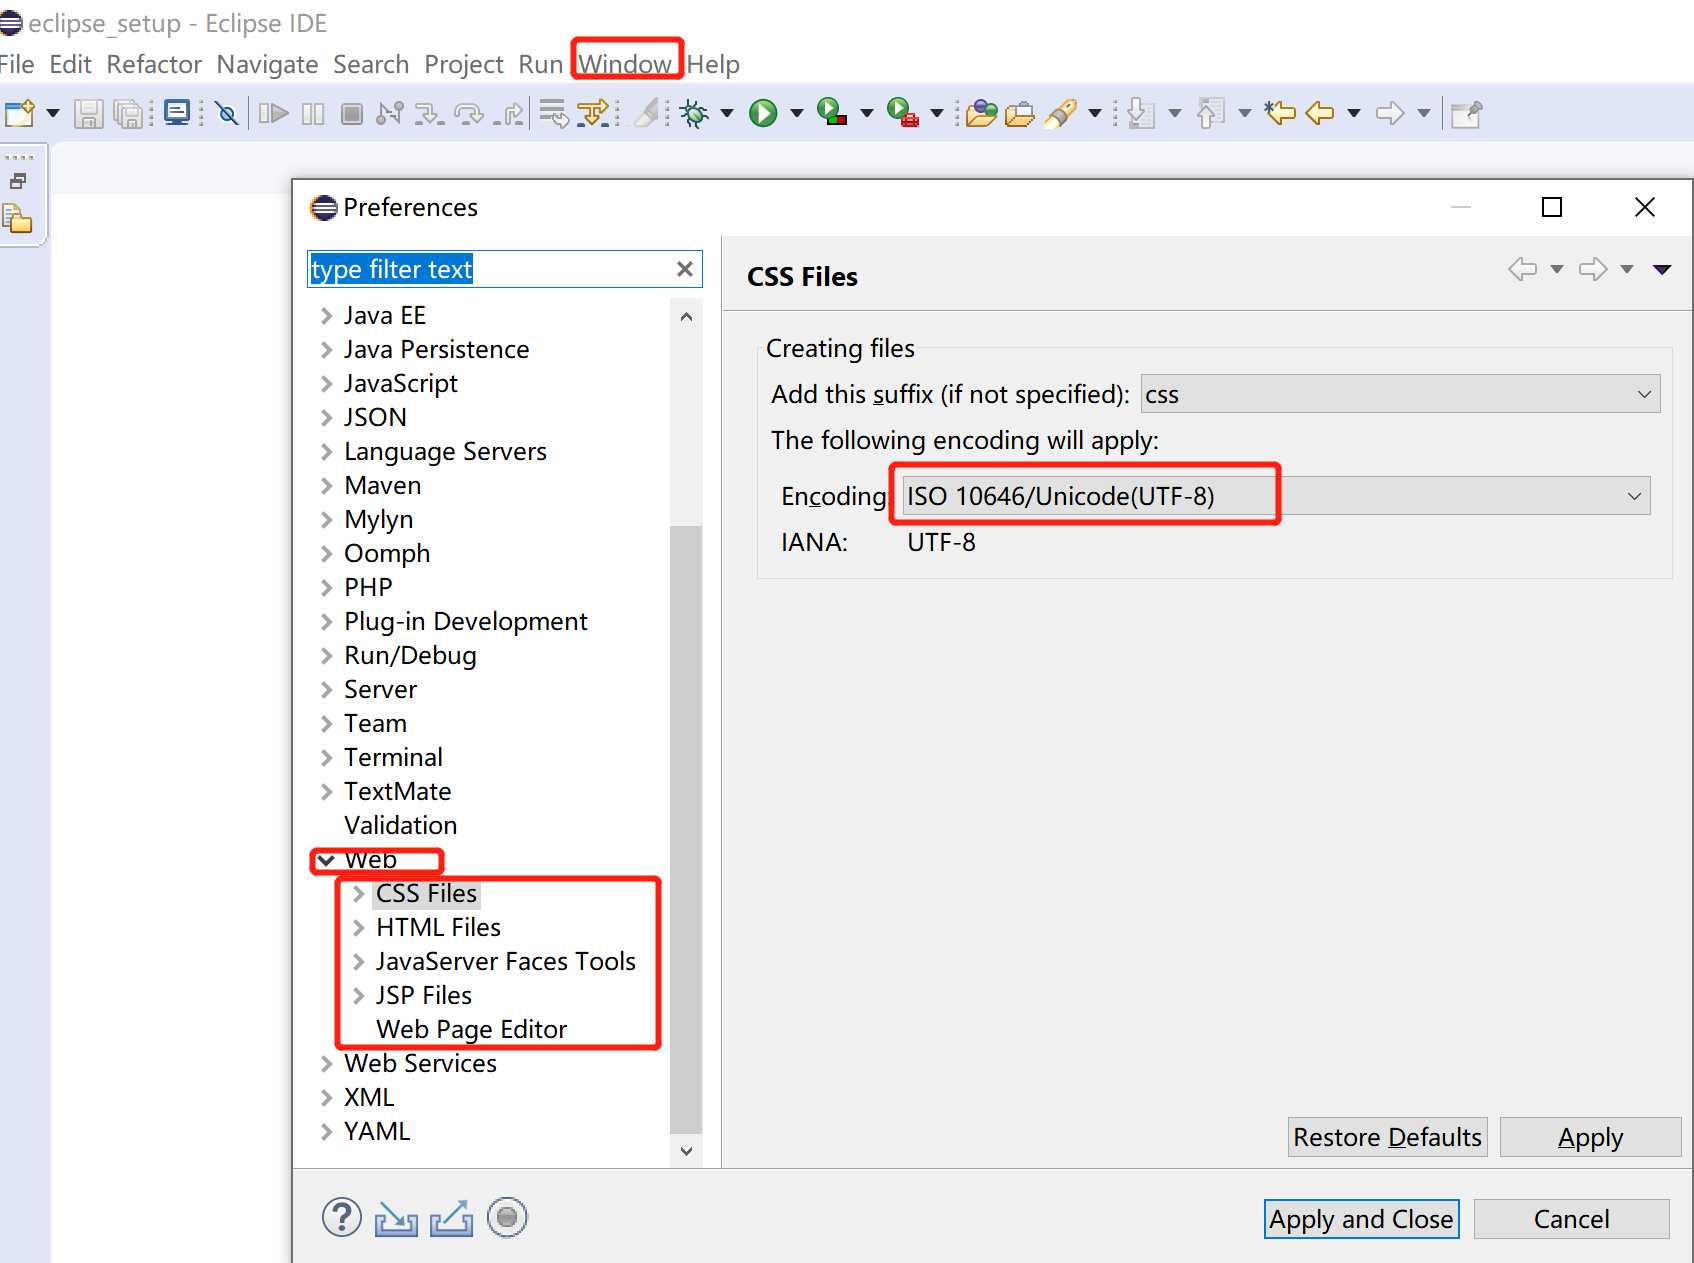Open the preferences page view menu triangle

(x=1662, y=269)
